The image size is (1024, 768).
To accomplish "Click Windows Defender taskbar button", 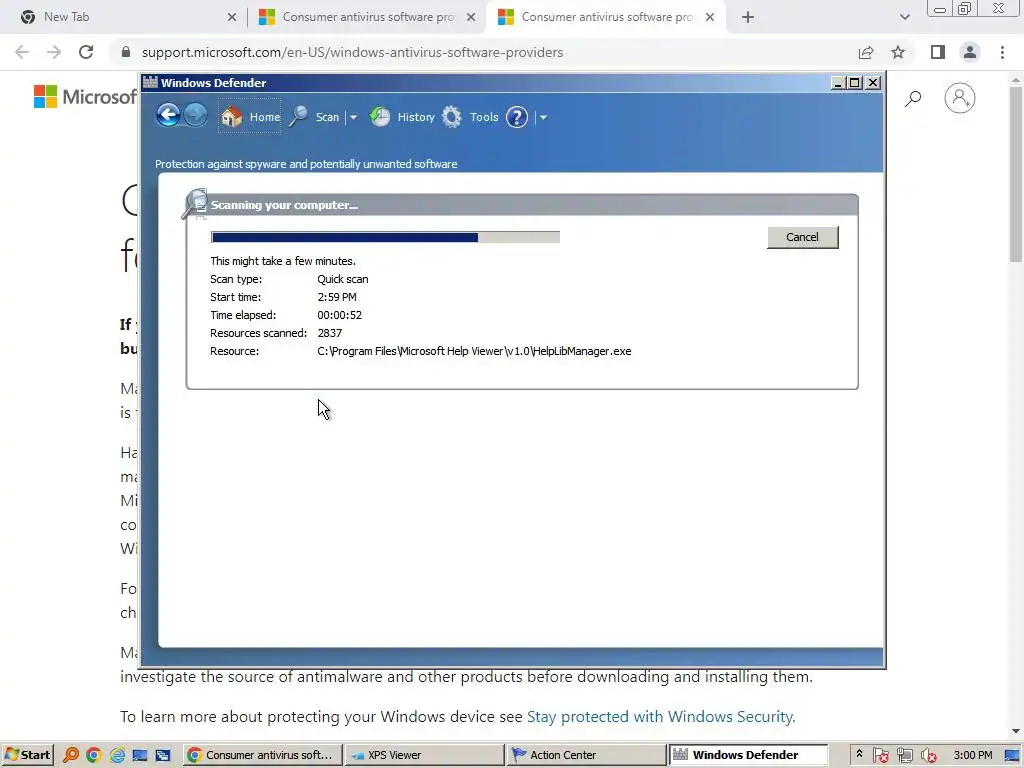I will [748, 755].
